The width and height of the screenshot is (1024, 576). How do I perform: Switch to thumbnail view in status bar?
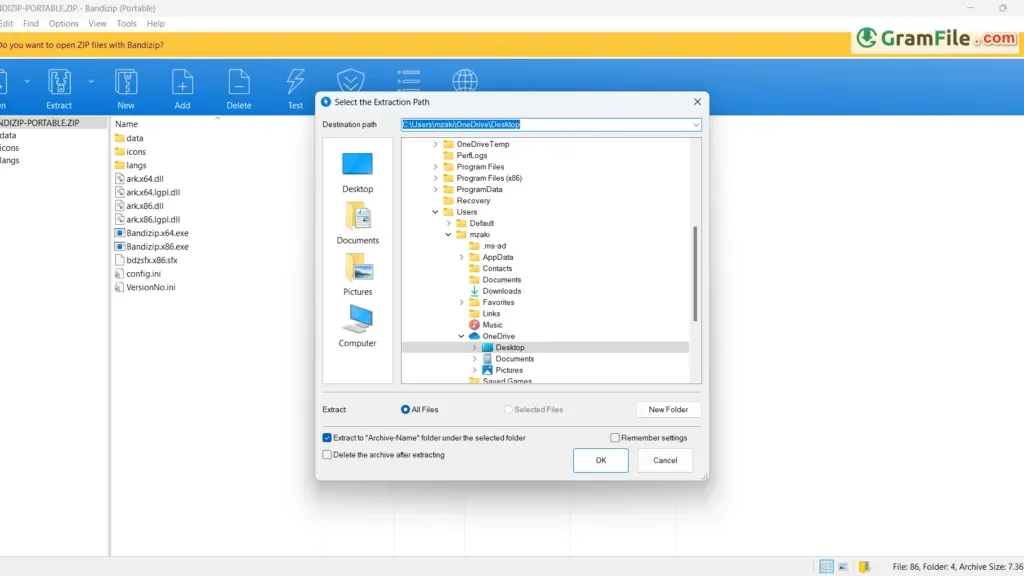843,566
